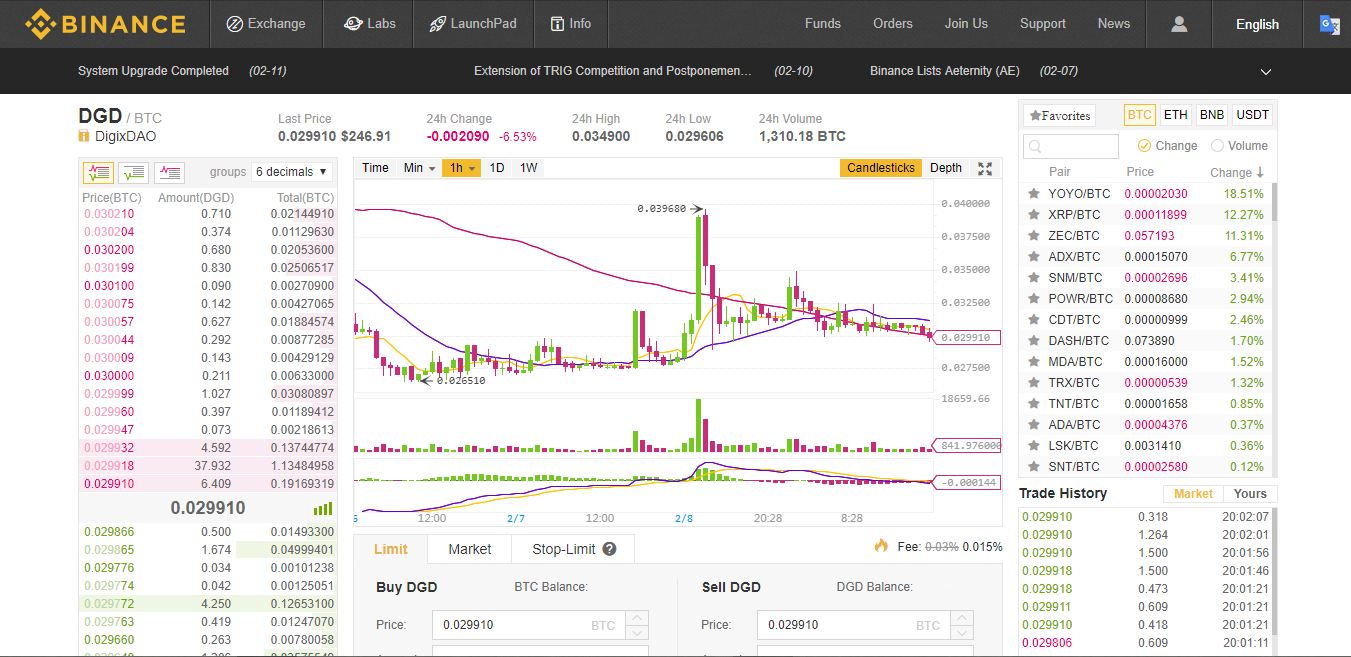Image resolution: width=1351 pixels, height=657 pixels.
Task: Star the TNT/BTC pair
Action: 1034,404
